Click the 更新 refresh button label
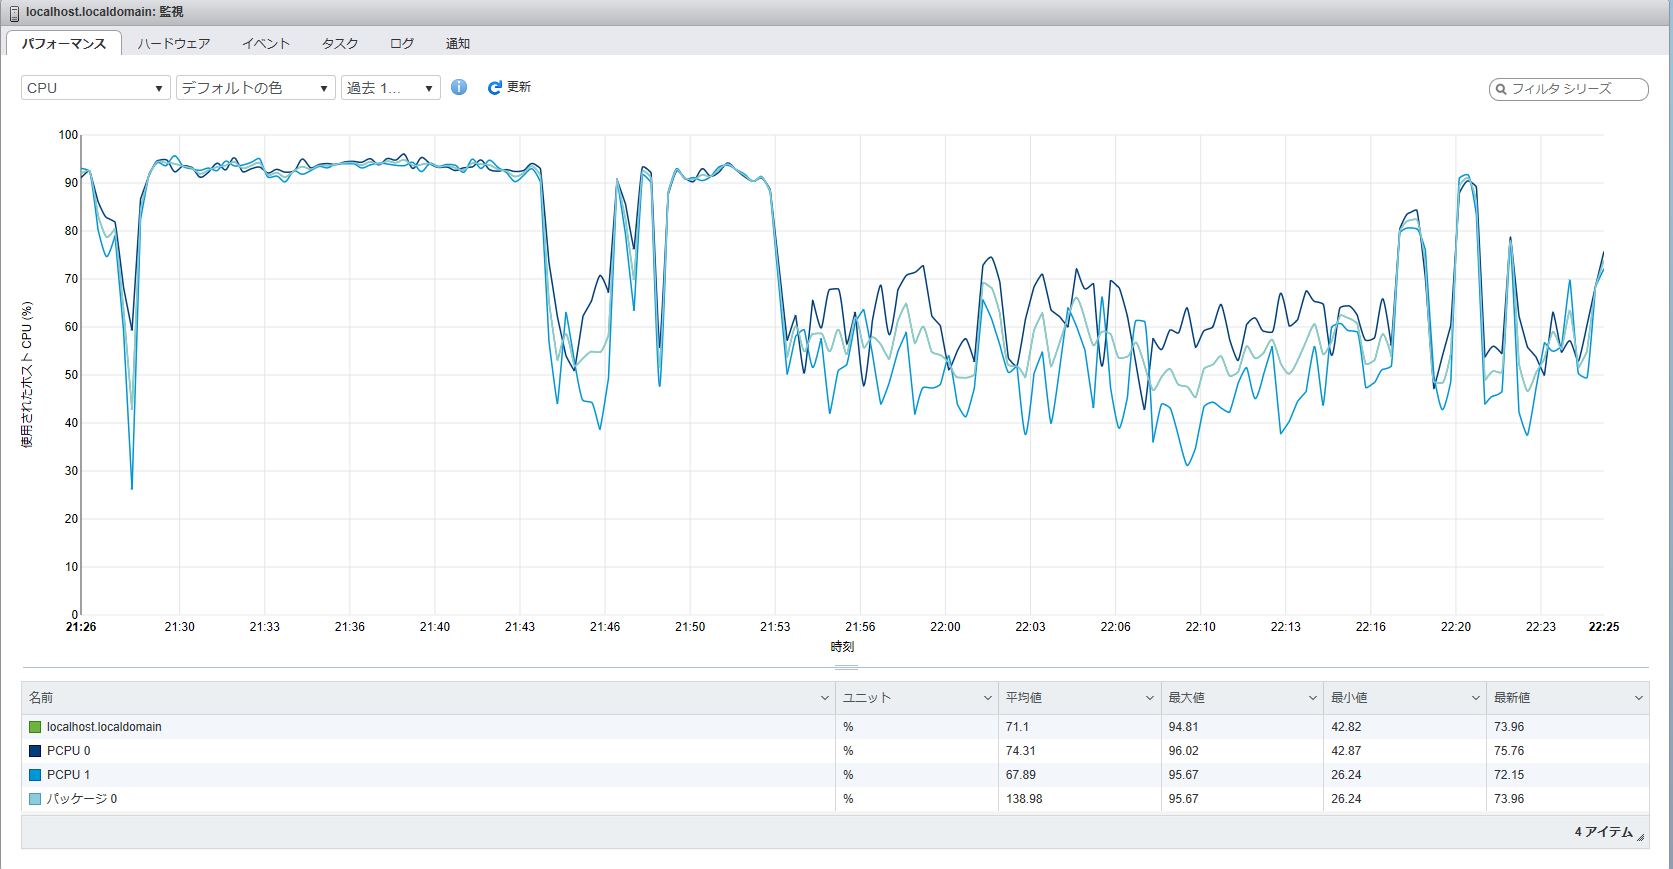Screen dimensions: 1673x869 pyautogui.click(x=519, y=87)
